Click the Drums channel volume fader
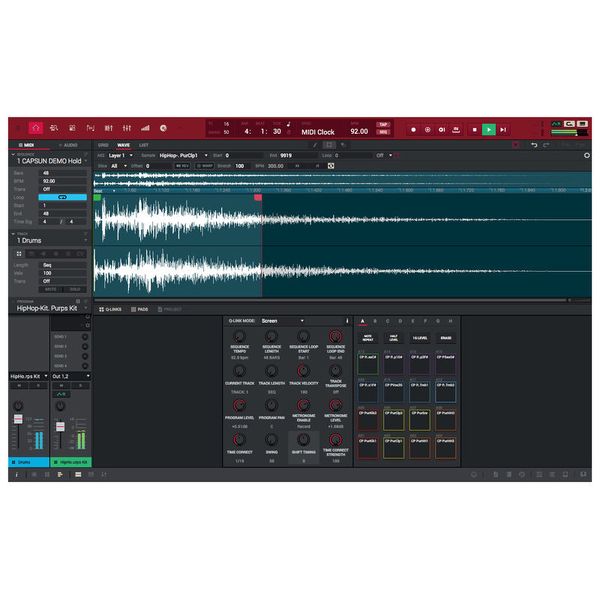This screenshot has width=600, height=600. (18, 419)
